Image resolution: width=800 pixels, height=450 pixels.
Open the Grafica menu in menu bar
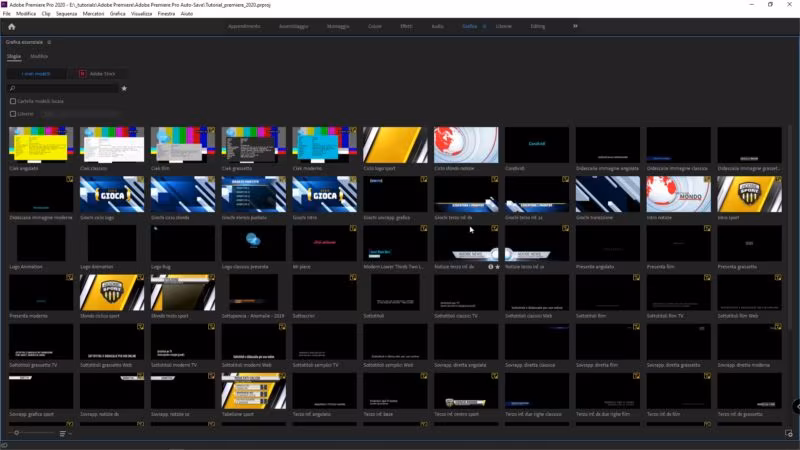coord(117,14)
